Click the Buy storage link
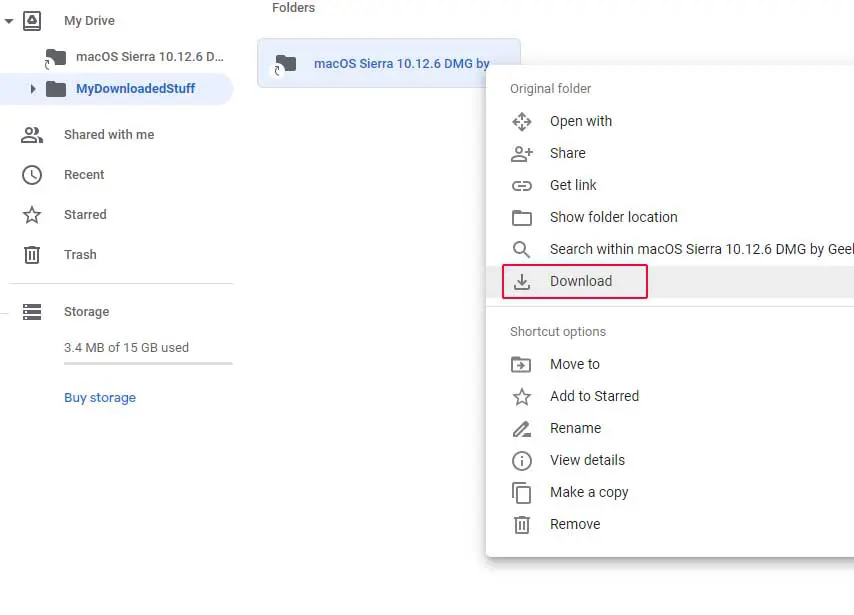The width and height of the screenshot is (854, 615). tap(100, 398)
